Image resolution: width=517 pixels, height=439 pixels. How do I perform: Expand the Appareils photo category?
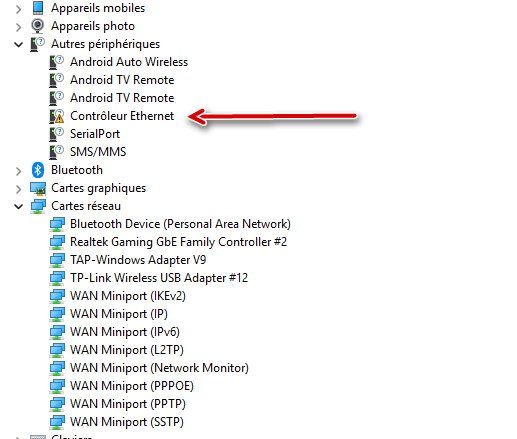[19, 27]
